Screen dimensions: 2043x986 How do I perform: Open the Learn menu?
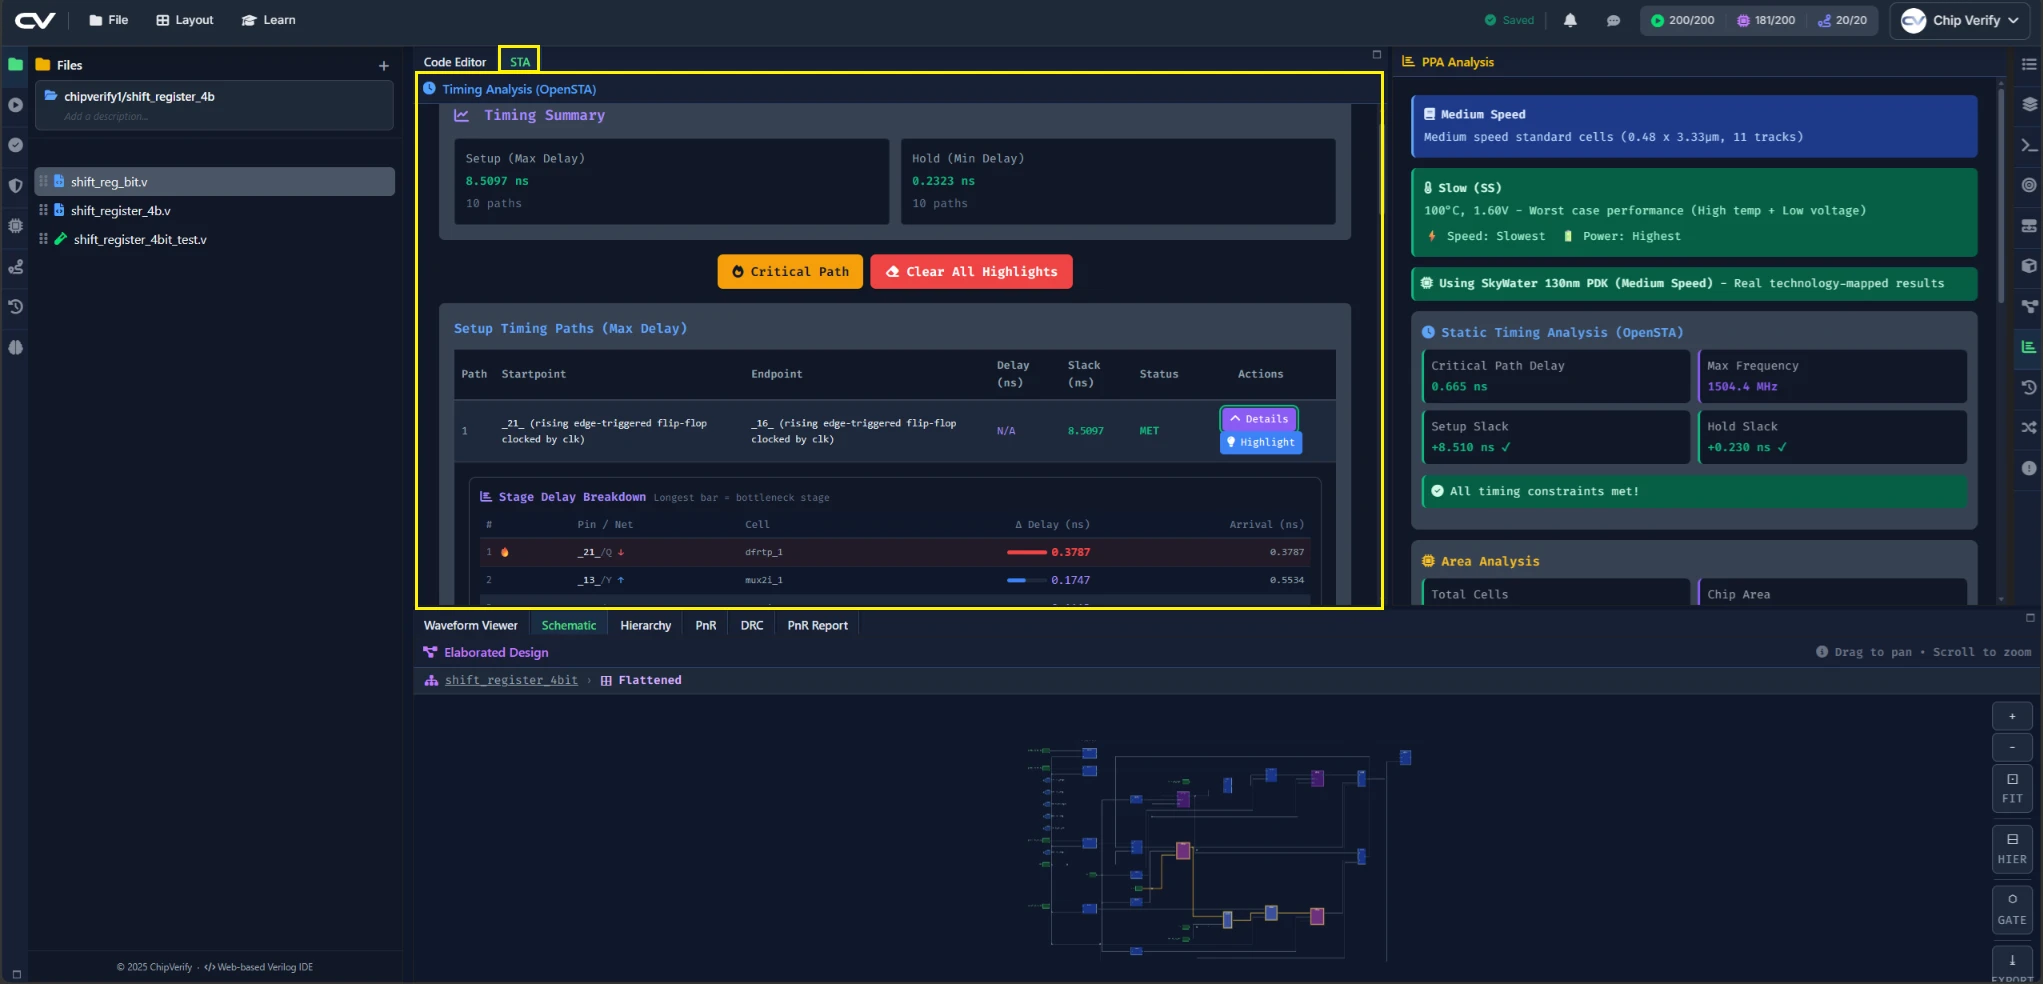coord(268,20)
